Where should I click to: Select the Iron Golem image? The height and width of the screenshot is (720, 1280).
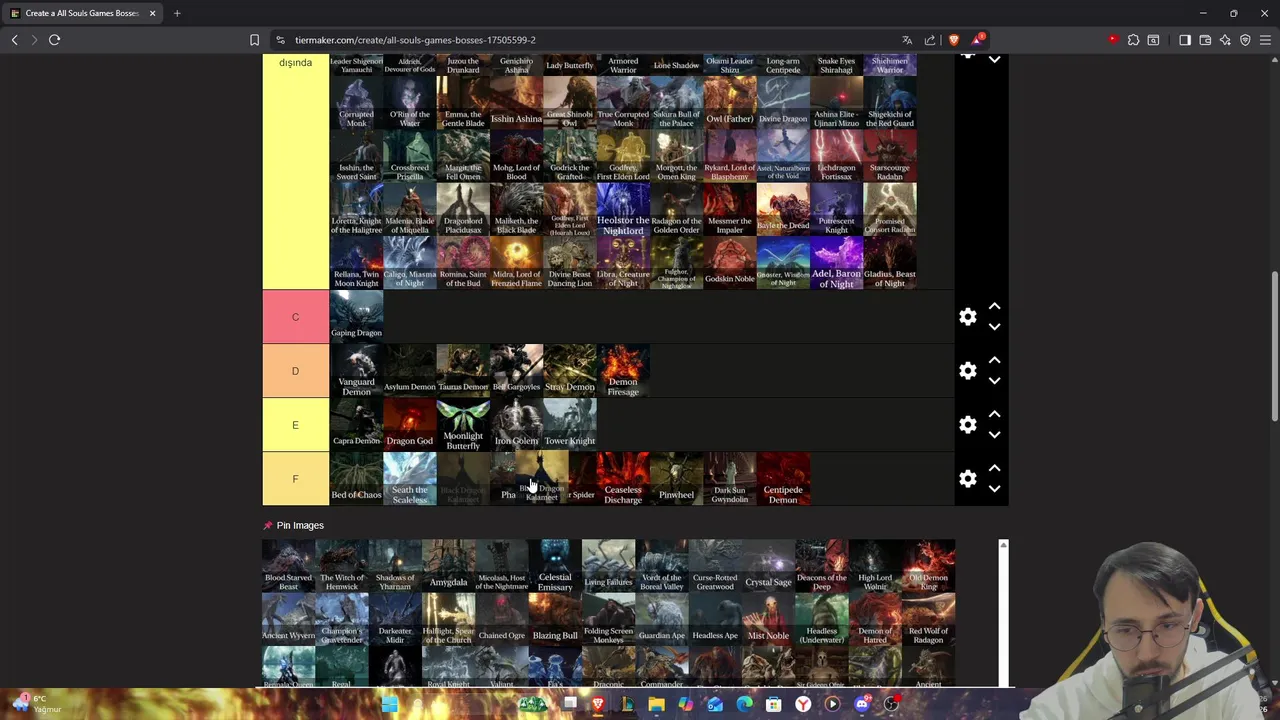click(516, 425)
